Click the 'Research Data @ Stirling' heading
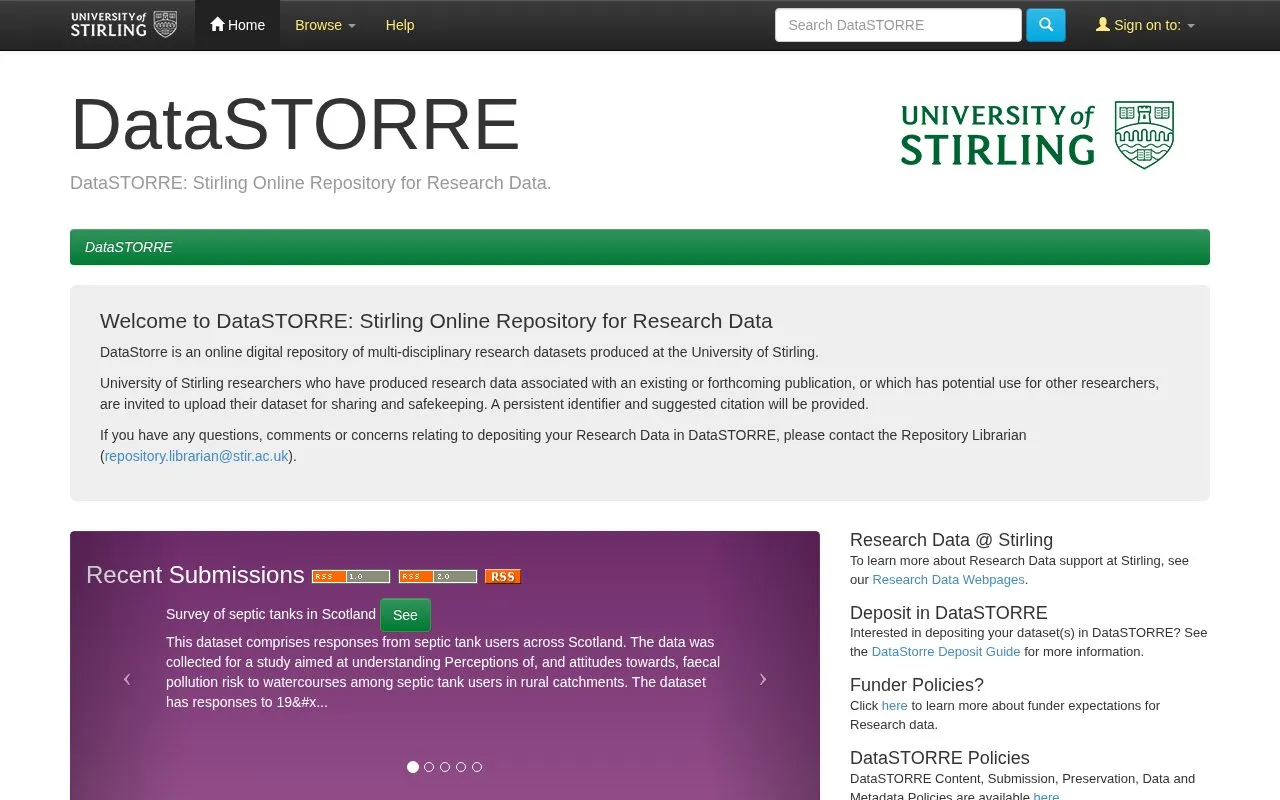Viewport: 1280px width, 800px height. [951, 540]
